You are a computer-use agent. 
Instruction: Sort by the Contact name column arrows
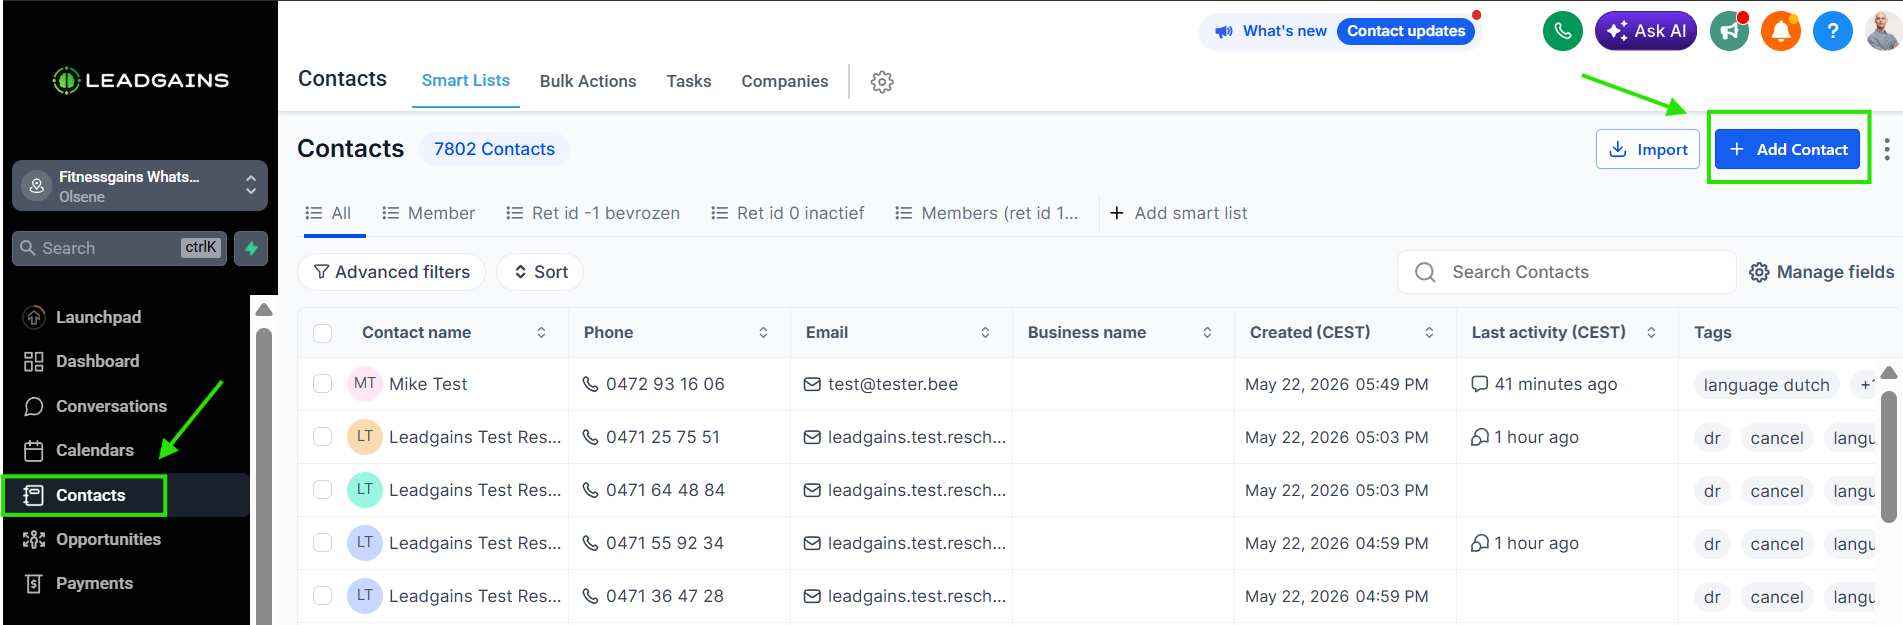(x=541, y=333)
